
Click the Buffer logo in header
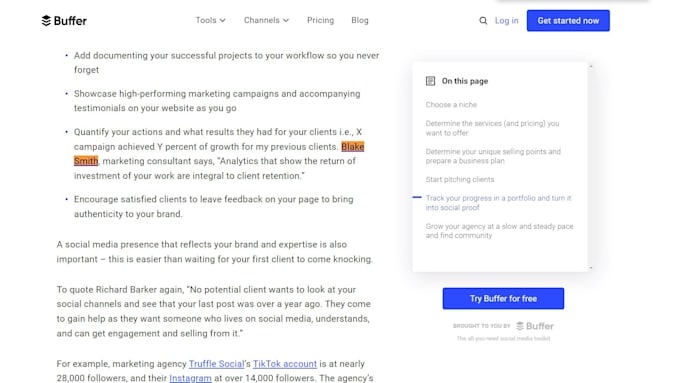click(x=64, y=20)
